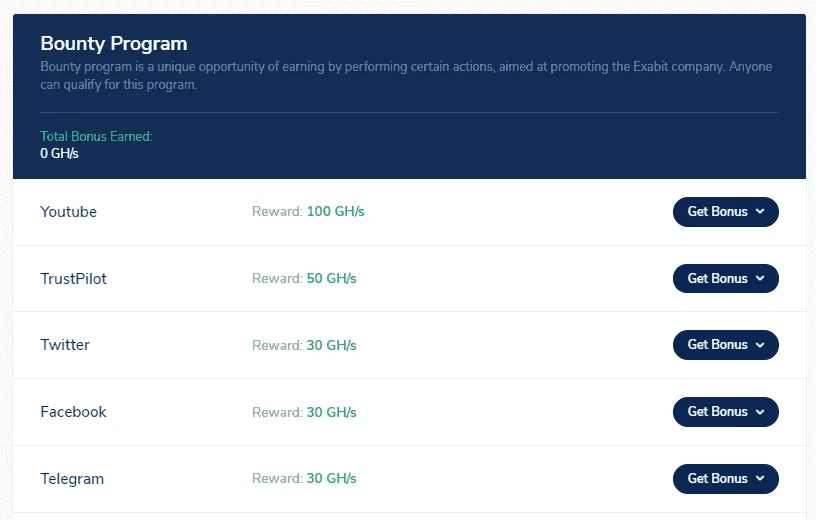Click the 100 GH/s Youtube reward value
The width and height of the screenshot is (816, 520).
pyautogui.click(x=336, y=211)
